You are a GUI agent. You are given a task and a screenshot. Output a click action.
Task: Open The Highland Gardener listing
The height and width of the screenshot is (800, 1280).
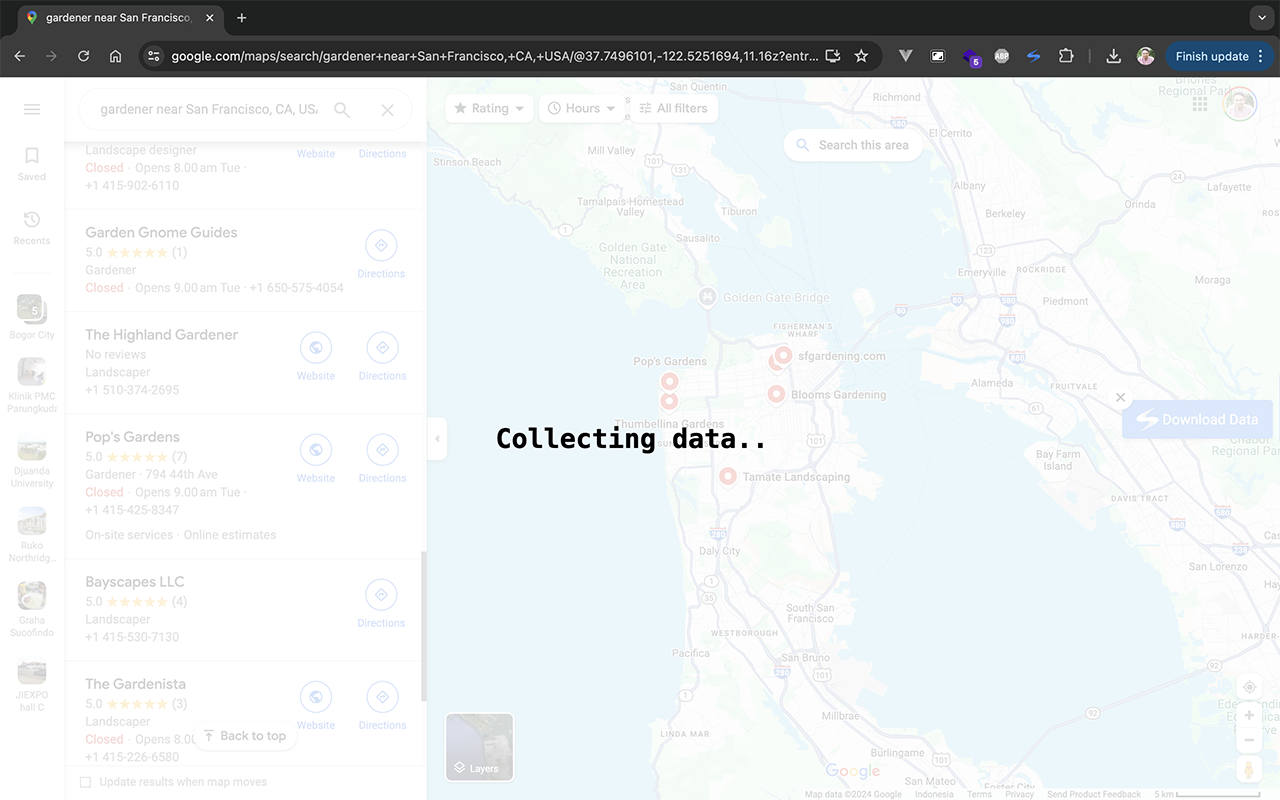161,335
